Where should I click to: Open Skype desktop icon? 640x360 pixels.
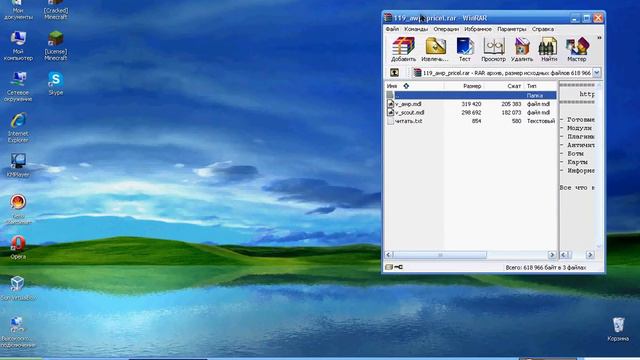point(56,84)
